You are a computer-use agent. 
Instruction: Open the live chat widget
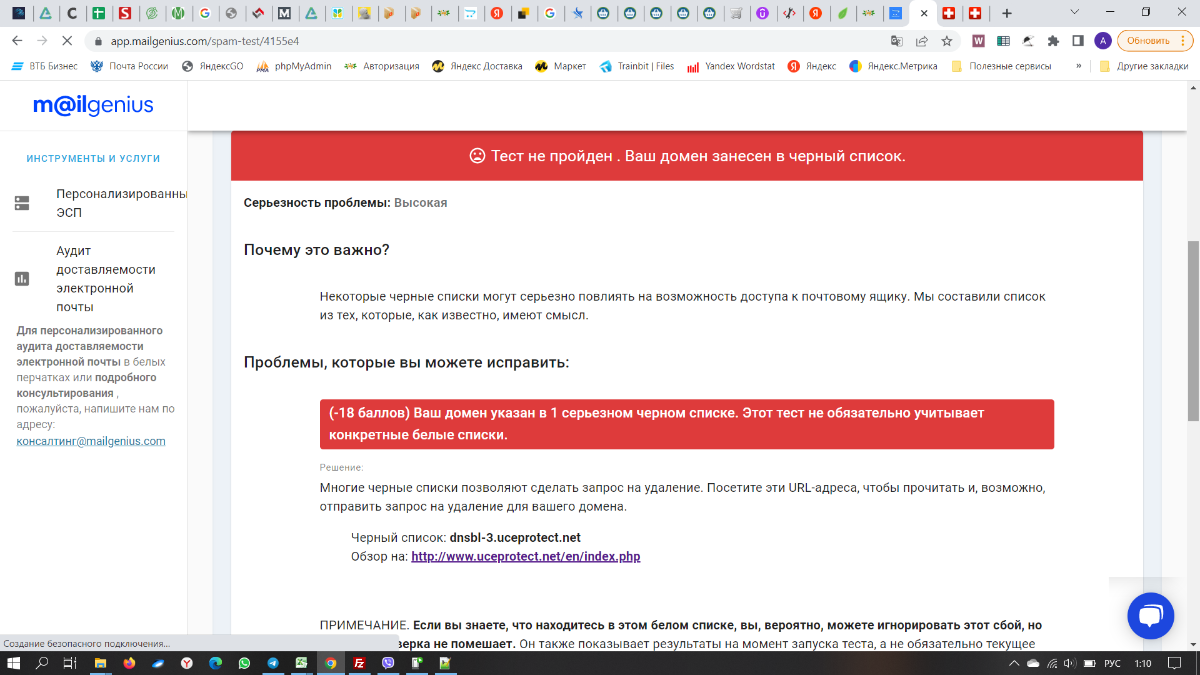[1150, 616]
